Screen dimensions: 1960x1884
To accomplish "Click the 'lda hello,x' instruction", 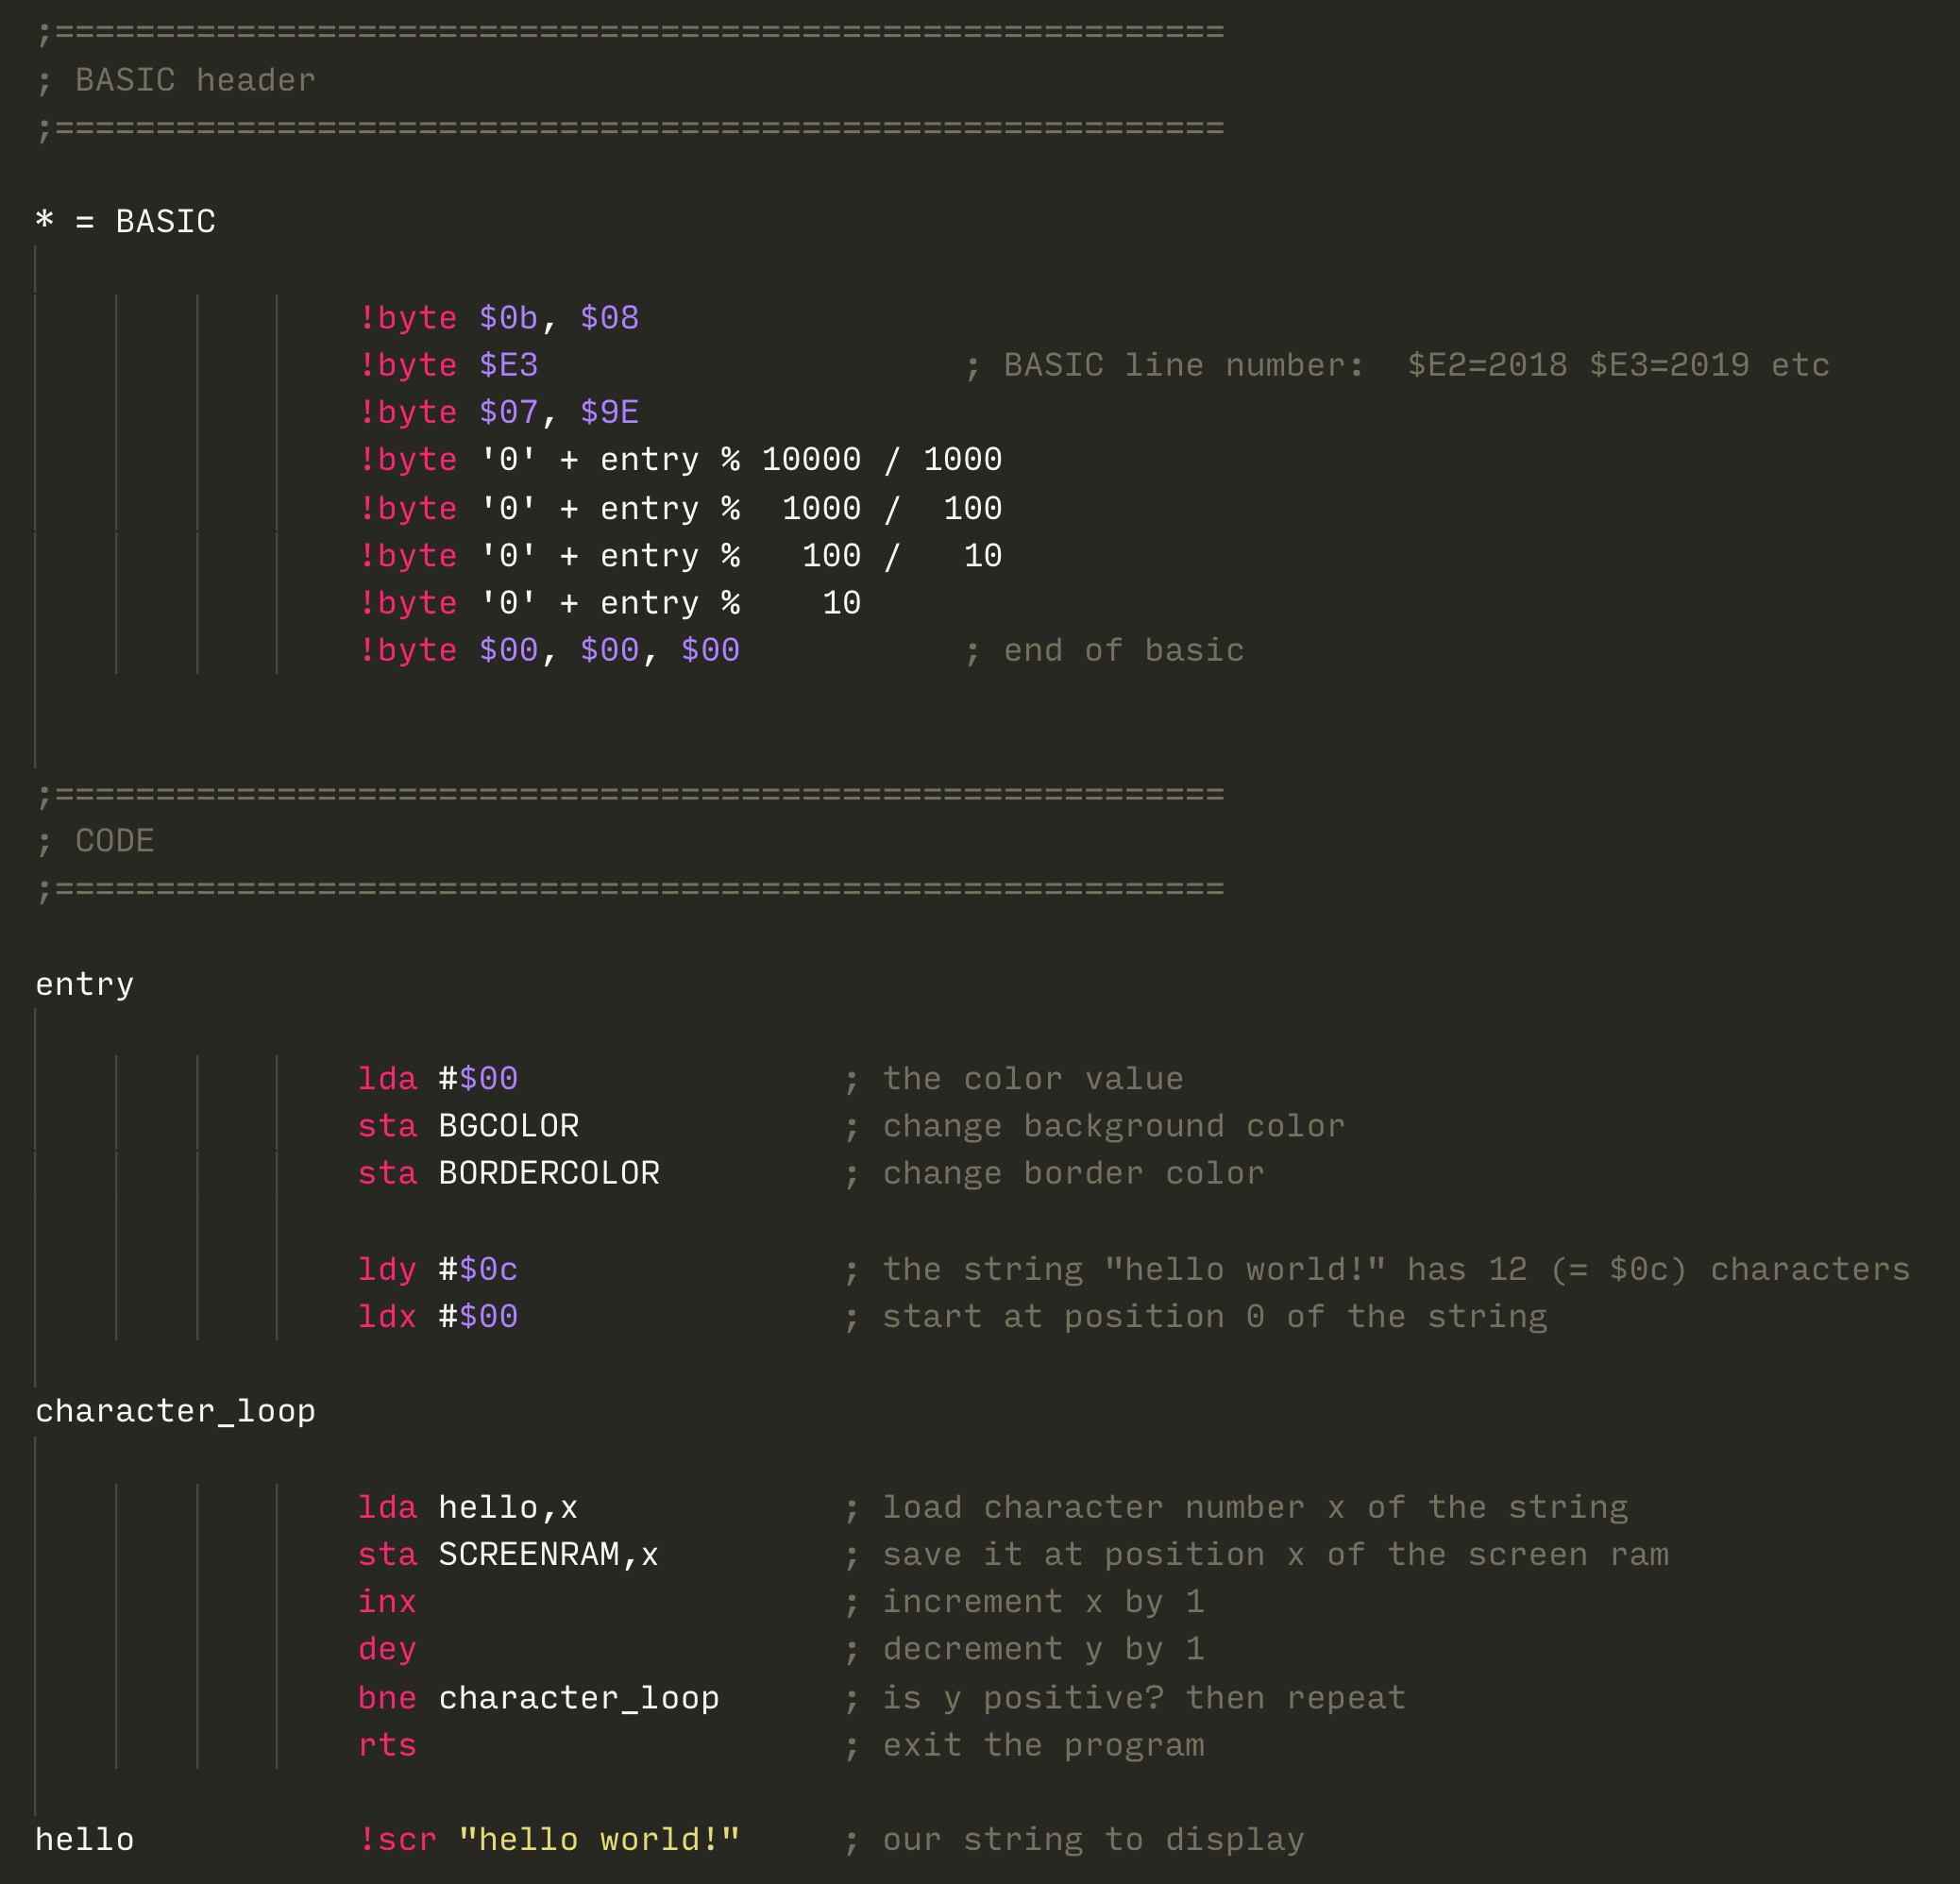I will pyautogui.click(x=469, y=1507).
